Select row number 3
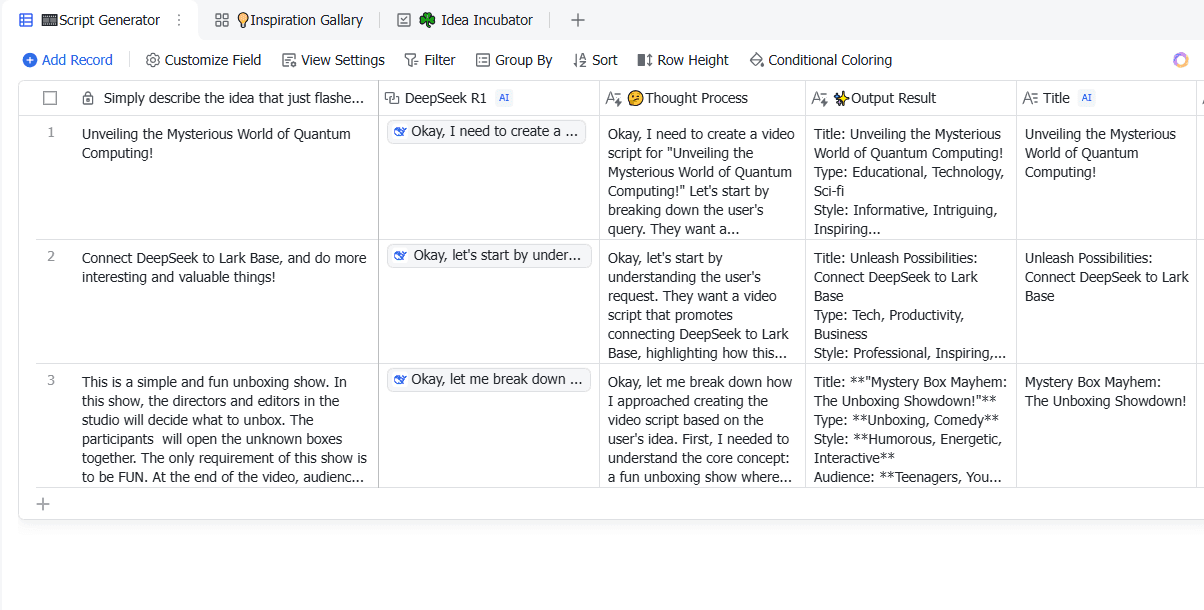Screen dimensions: 1204x610 point(51,380)
